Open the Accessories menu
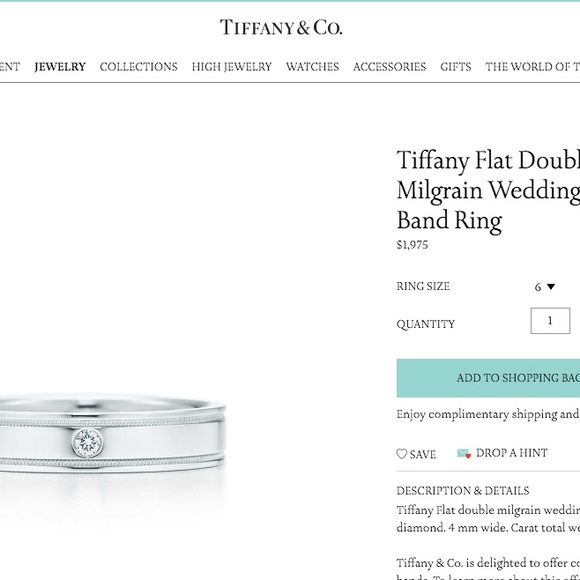Screen dimensions: 580x580 390,67
